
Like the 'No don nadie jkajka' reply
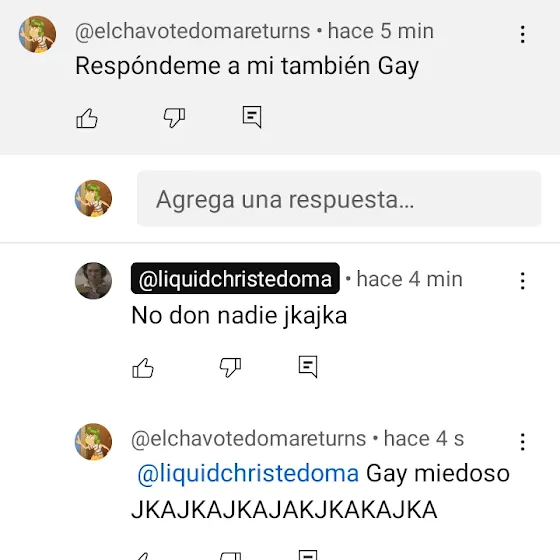(143, 368)
